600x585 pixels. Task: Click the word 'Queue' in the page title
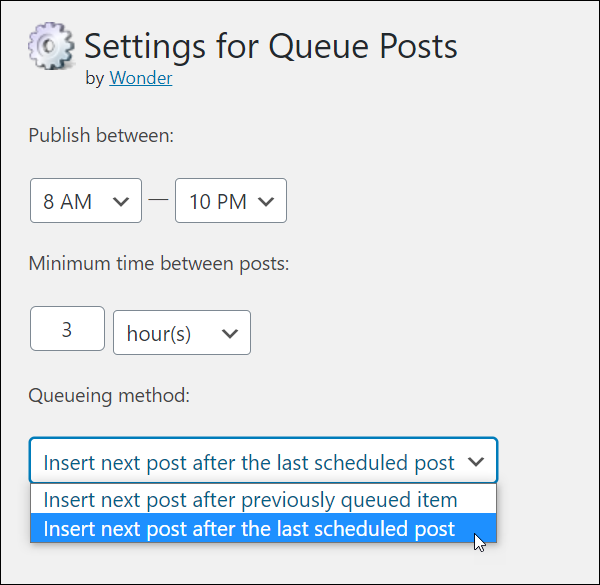point(318,47)
